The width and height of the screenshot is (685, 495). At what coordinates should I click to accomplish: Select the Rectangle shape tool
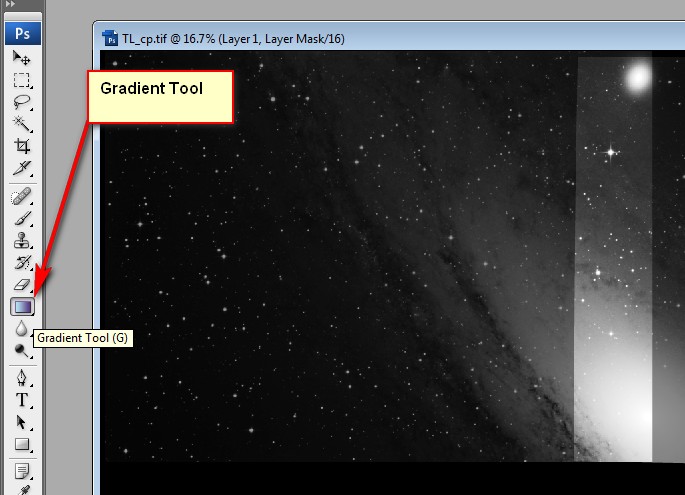(x=22, y=444)
